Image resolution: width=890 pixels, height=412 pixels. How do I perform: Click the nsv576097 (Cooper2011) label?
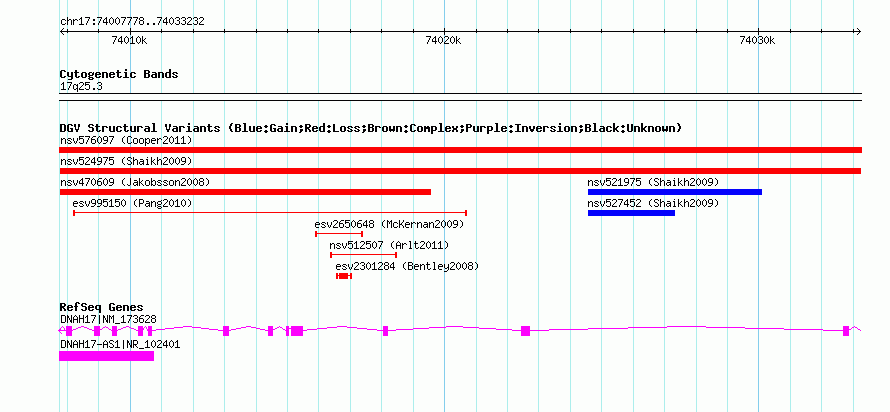tap(126, 140)
